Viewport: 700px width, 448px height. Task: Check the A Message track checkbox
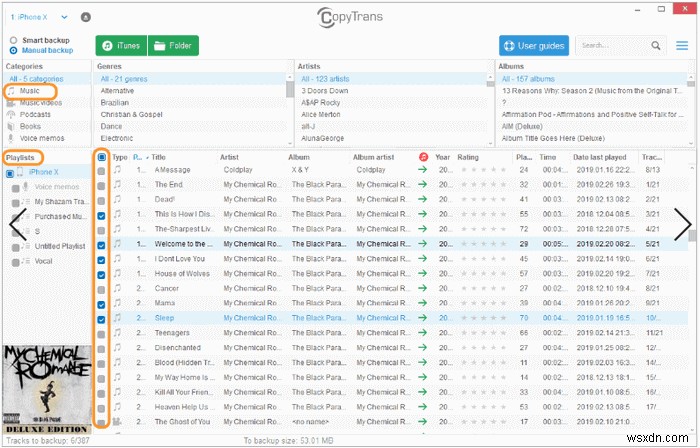coord(101,171)
